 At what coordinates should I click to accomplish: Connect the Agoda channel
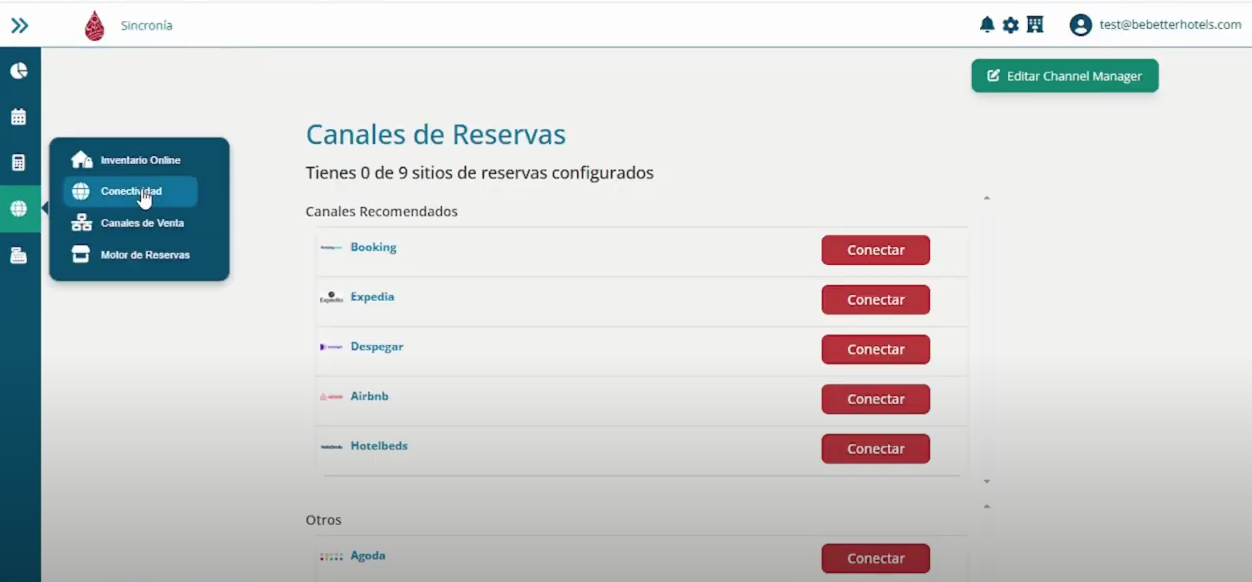tap(876, 558)
